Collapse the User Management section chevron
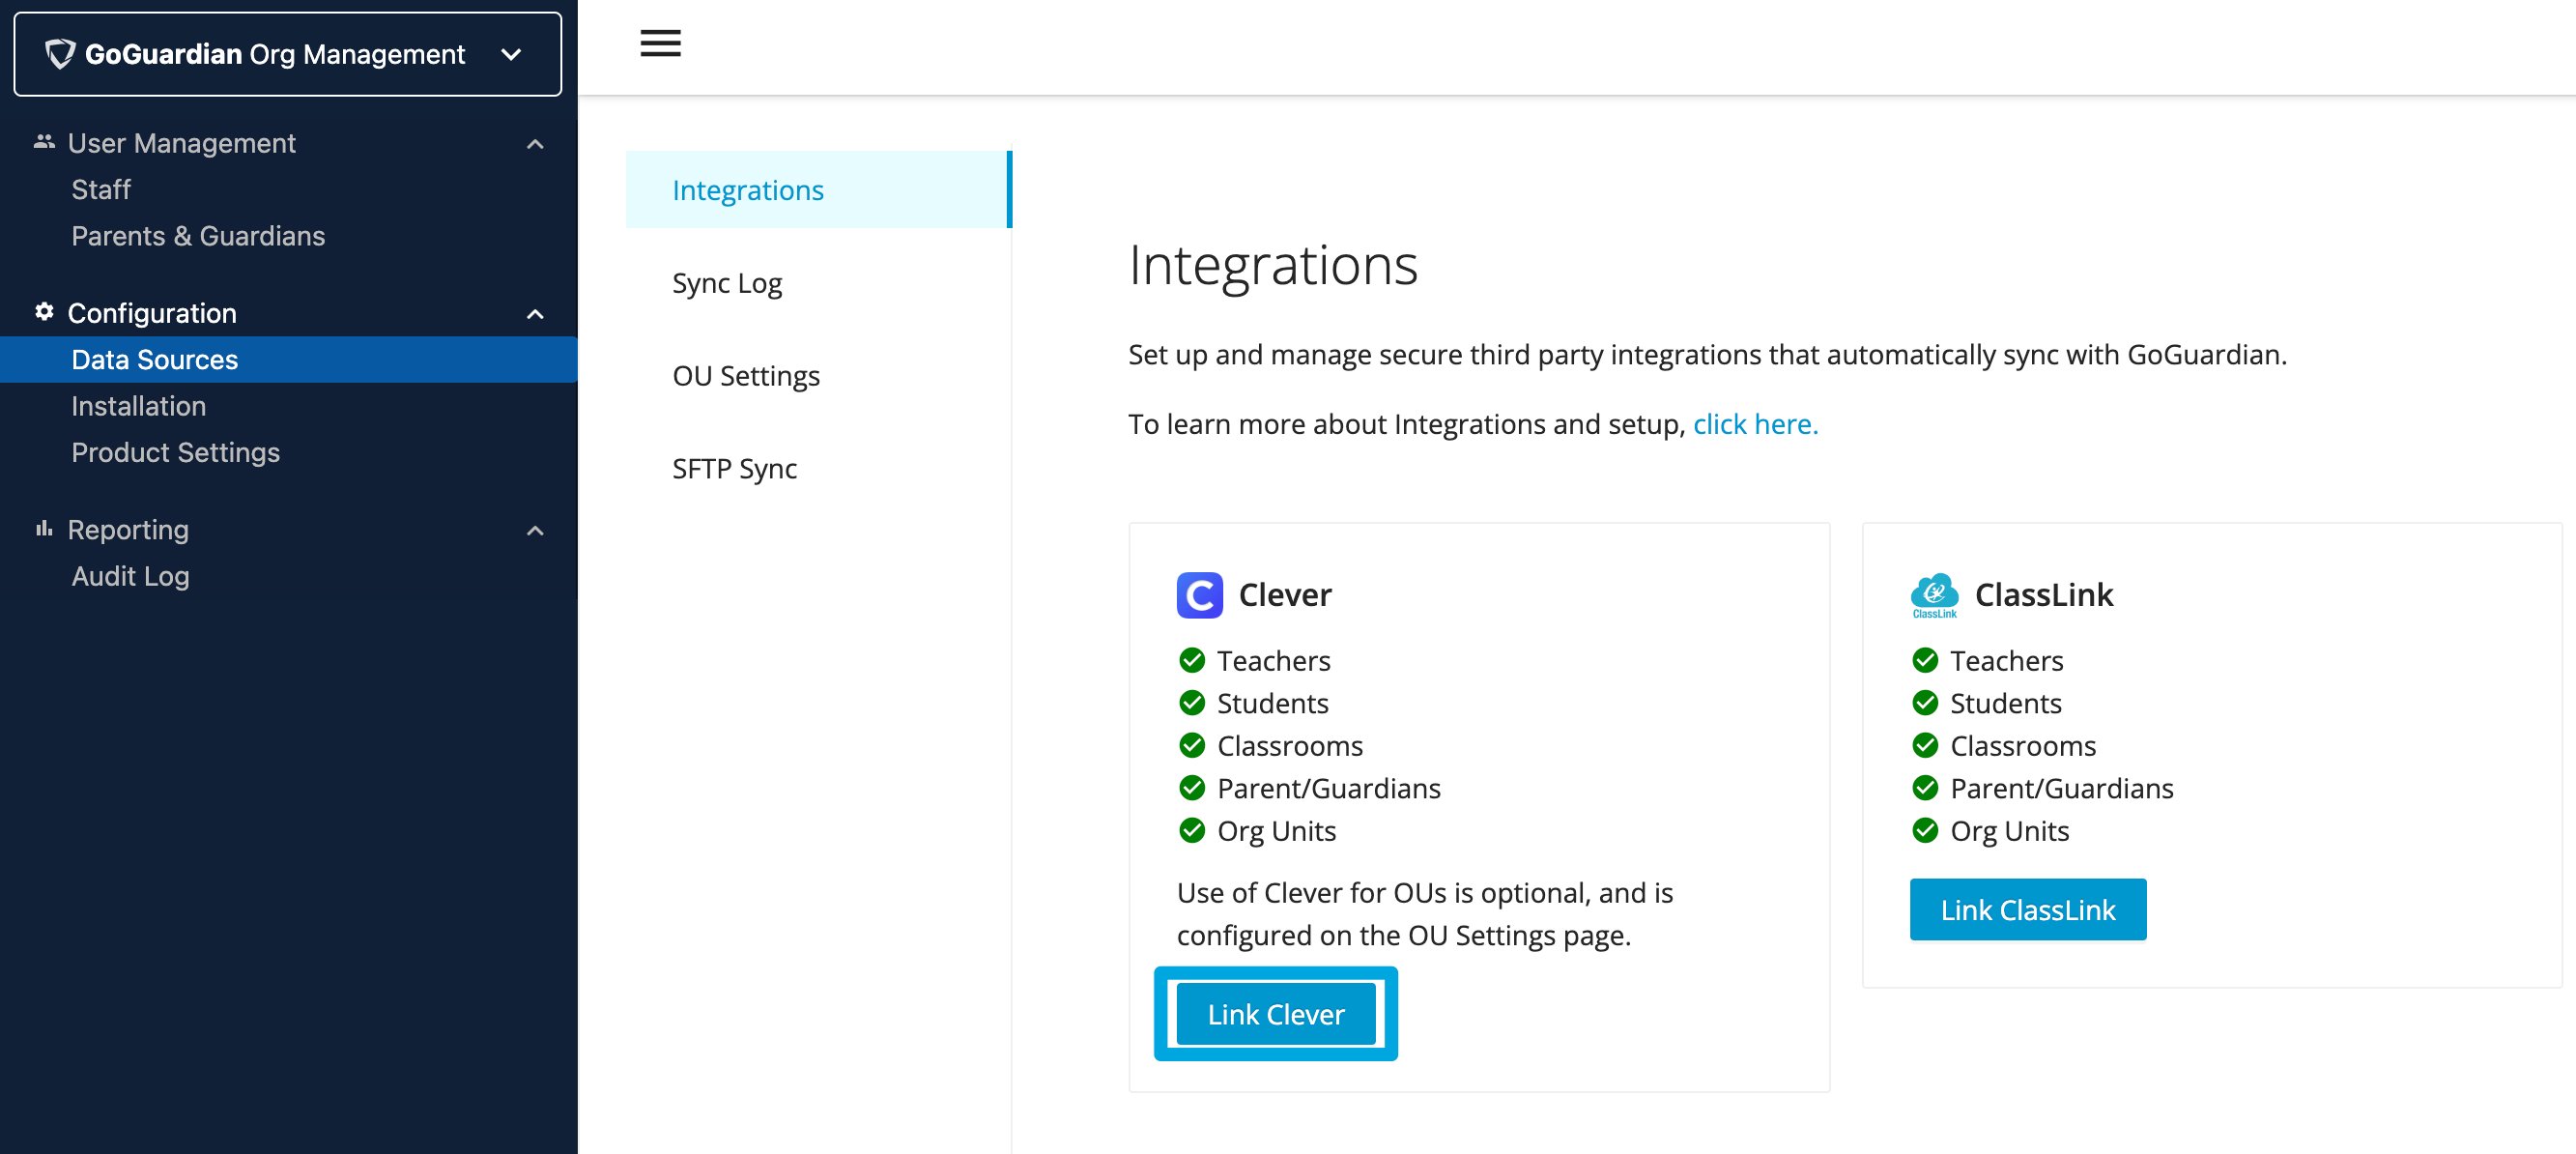2576x1154 pixels. [x=535, y=144]
